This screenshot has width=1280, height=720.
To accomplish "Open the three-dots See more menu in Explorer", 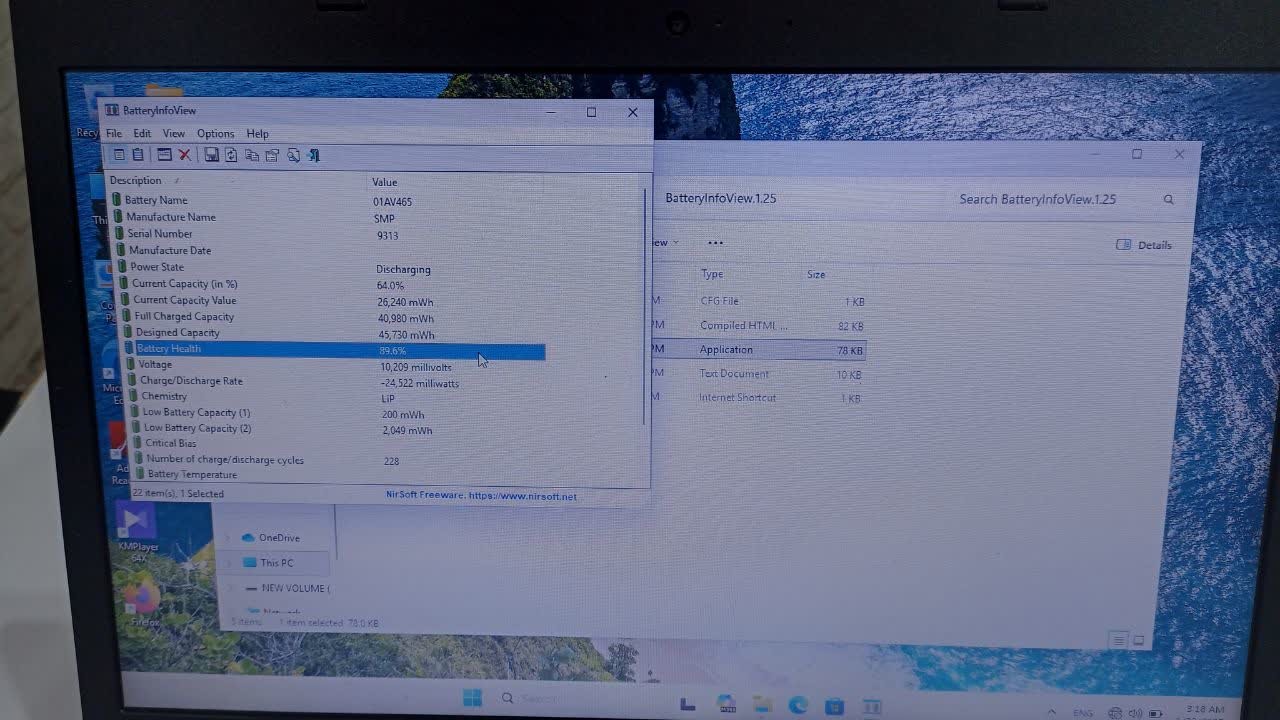I will click(x=715, y=243).
